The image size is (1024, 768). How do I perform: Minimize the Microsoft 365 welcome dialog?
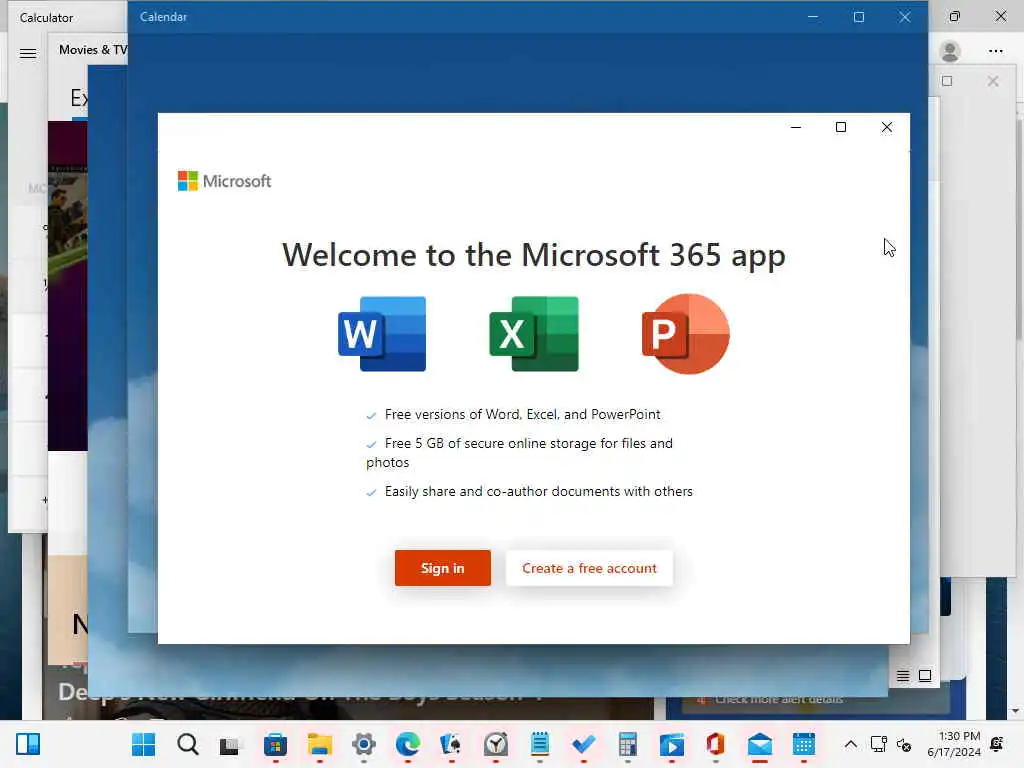click(795, 127)
